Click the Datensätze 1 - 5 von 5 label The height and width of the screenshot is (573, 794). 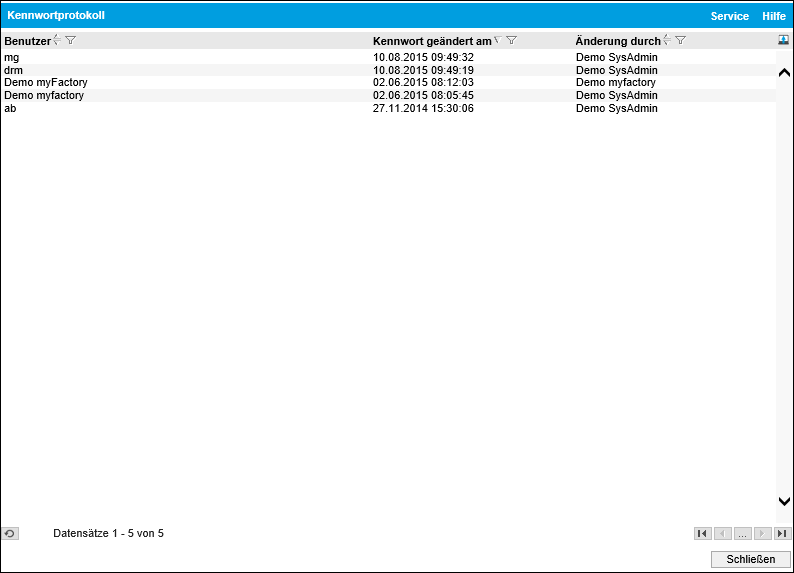coord(108,534)
